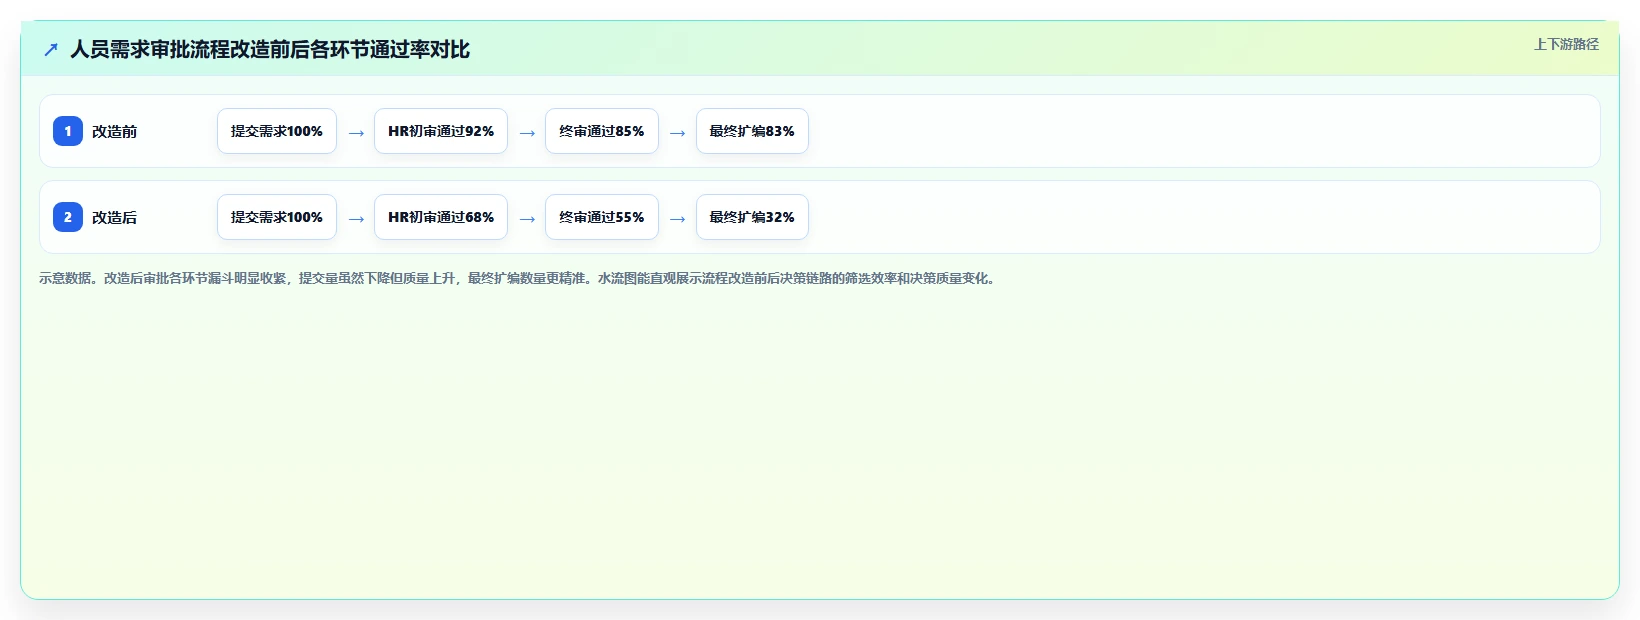Click the 提交需求100% node in 改造后 row

click(277, 217)
